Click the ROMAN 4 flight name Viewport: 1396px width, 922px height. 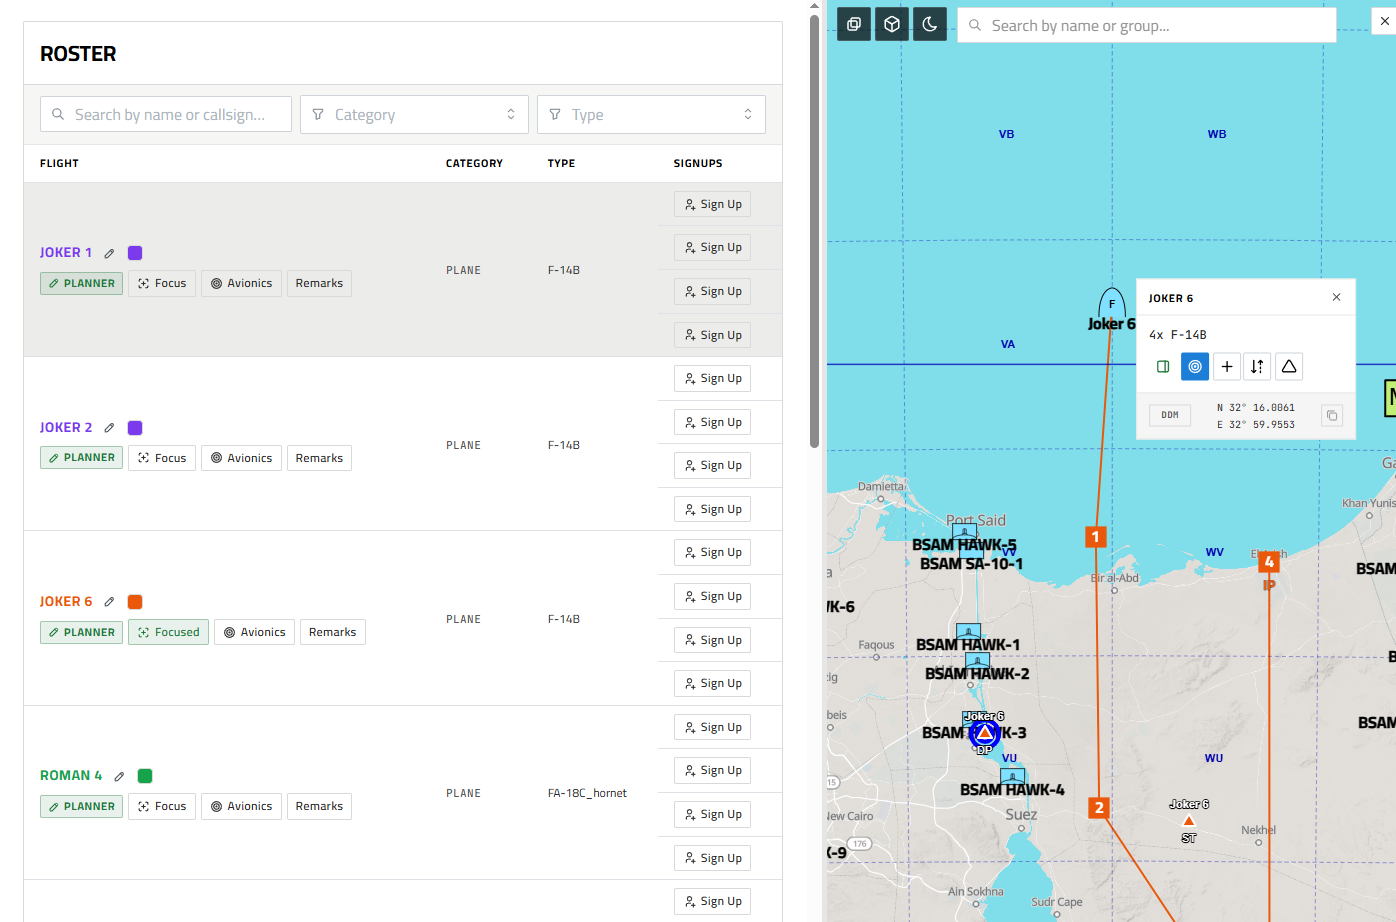click(71, 776)
